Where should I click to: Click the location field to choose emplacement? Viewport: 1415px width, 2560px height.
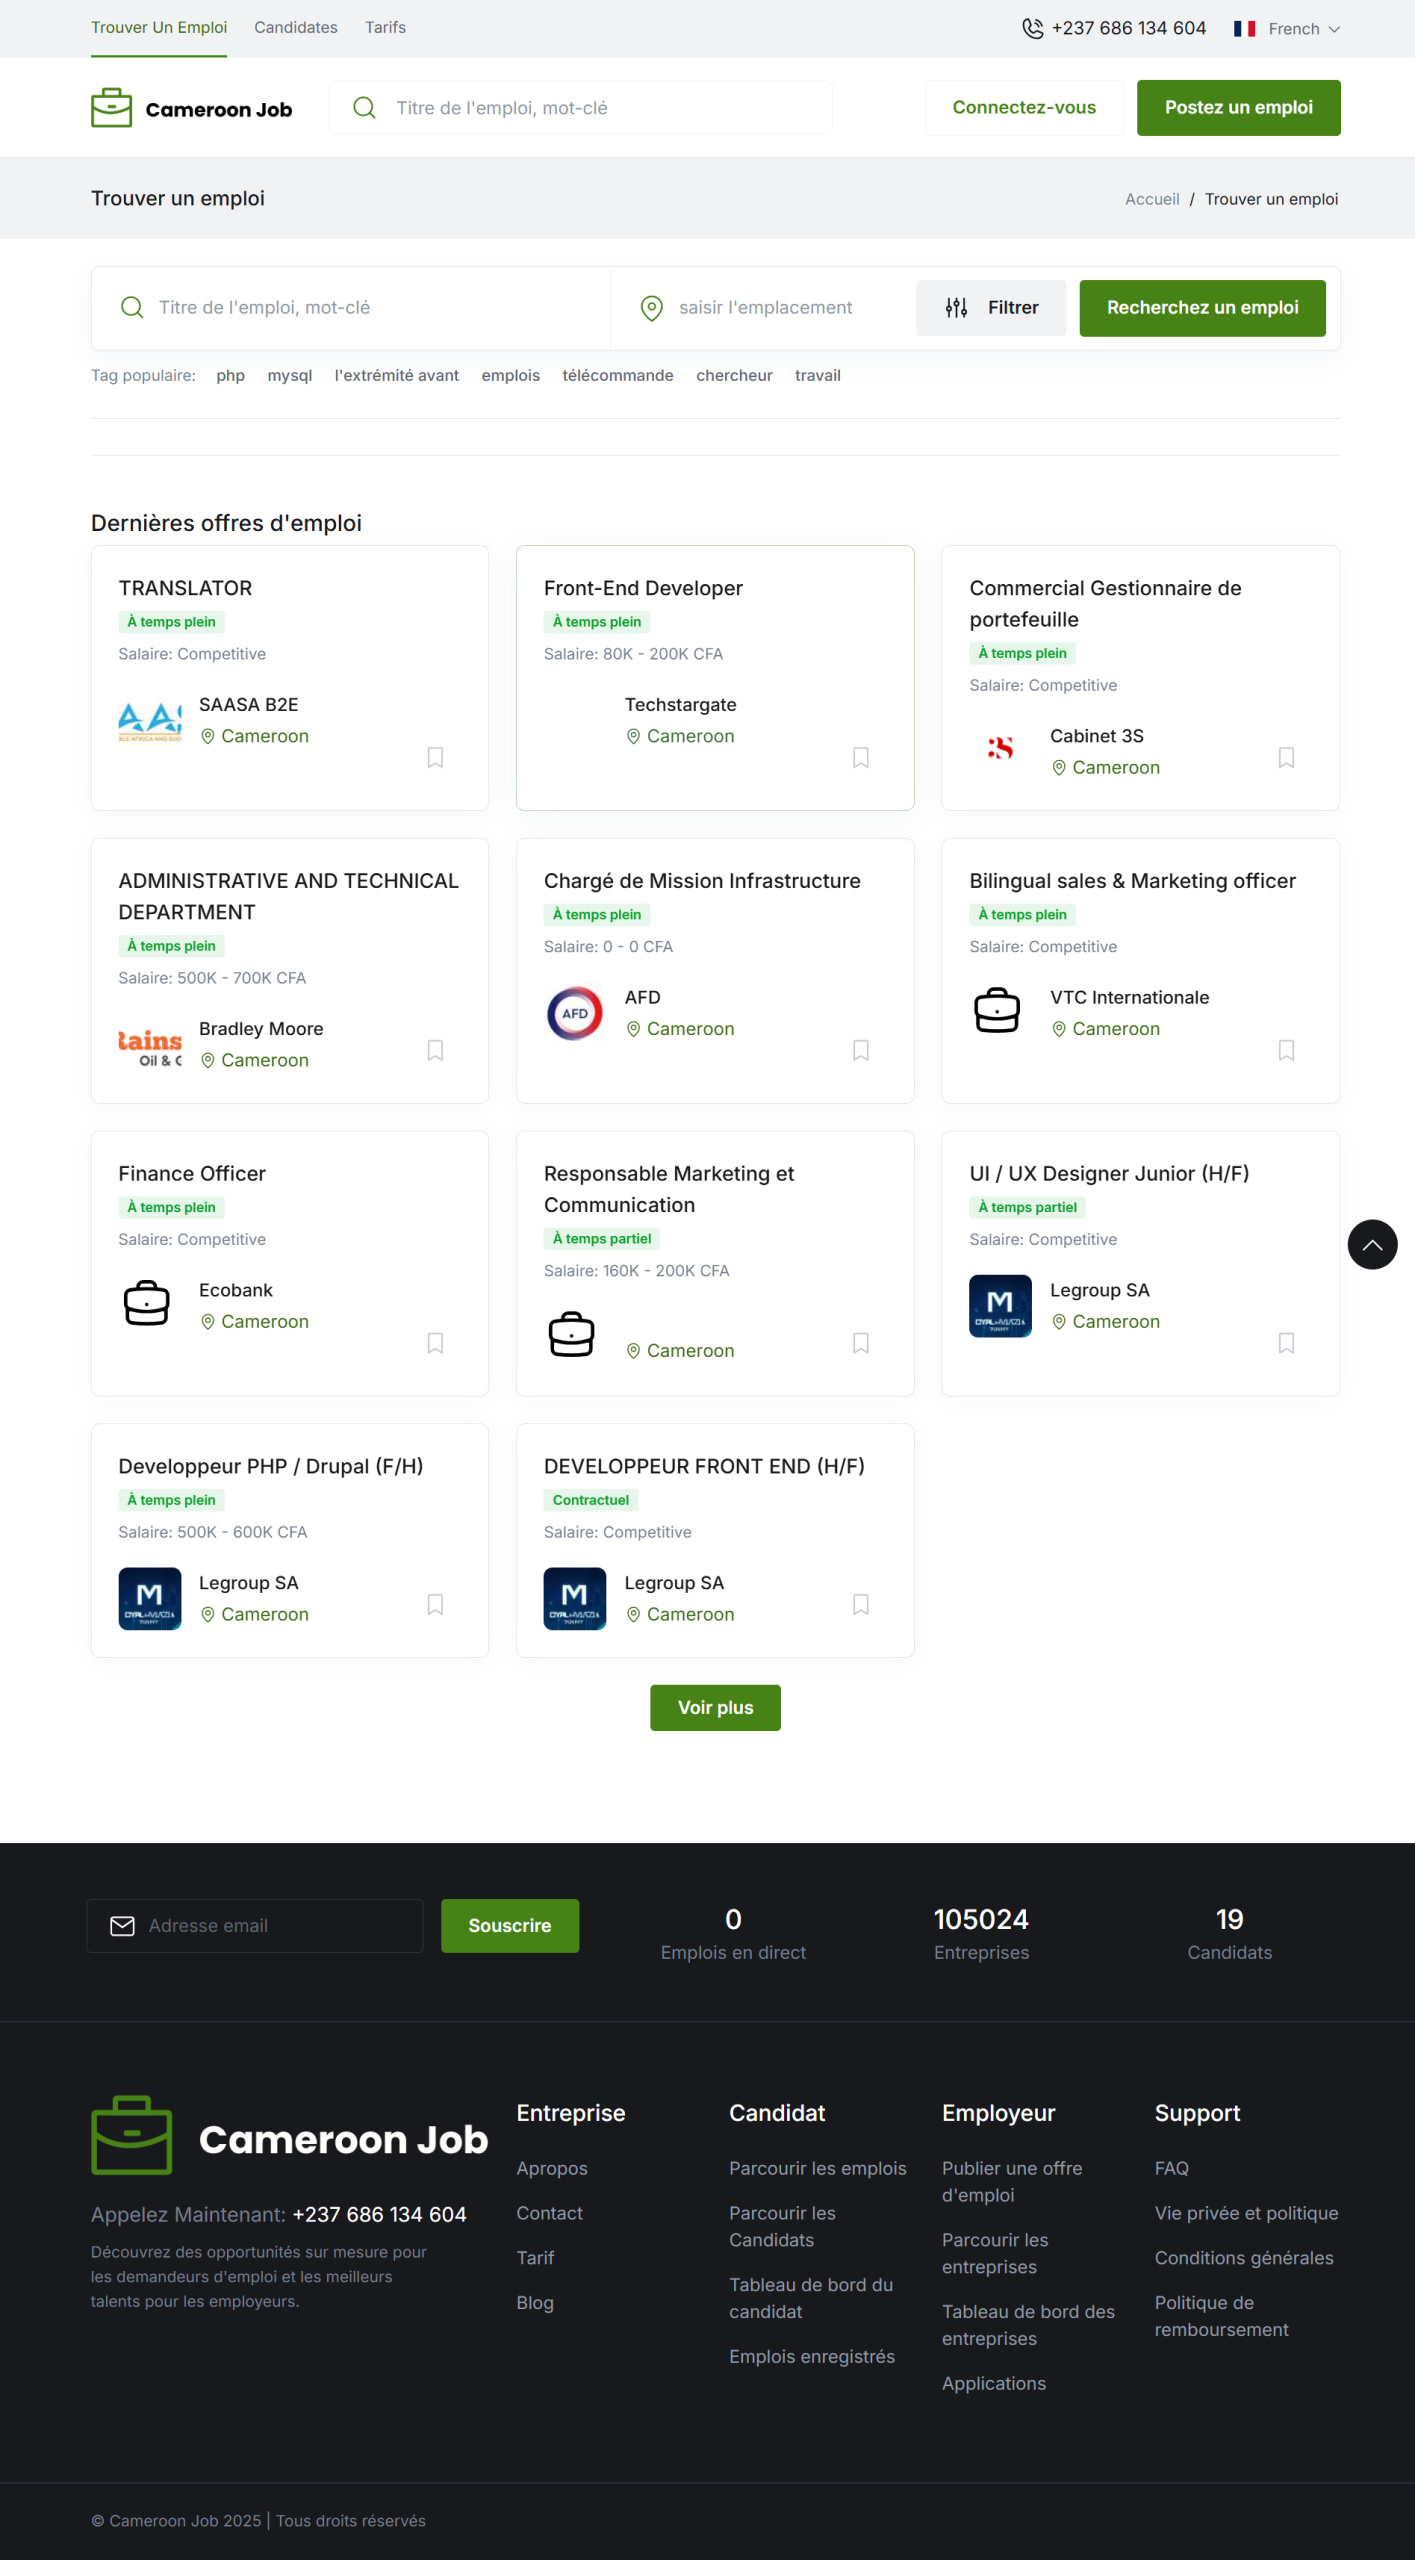coord(765,308)
